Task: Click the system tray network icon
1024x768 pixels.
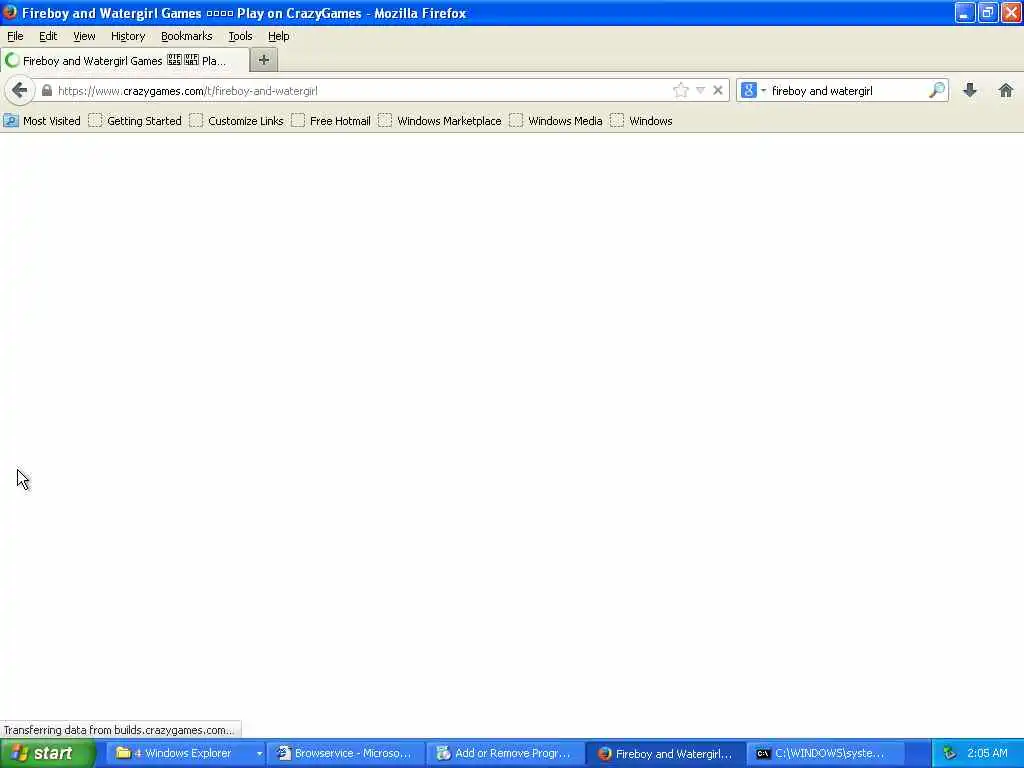Action: [950, 753]
